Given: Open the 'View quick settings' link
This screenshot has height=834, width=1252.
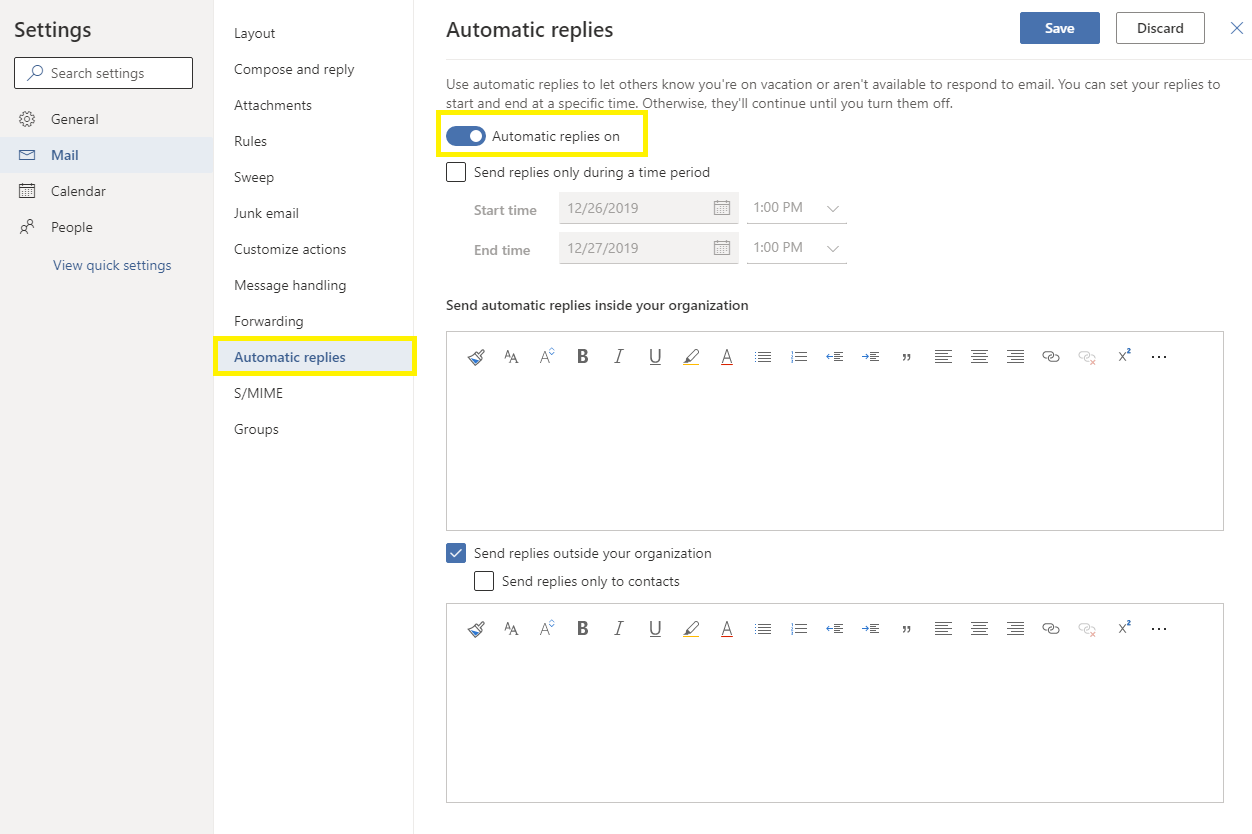Looking at the screenshot, I should pyautogui.click(x=112, y=265).
